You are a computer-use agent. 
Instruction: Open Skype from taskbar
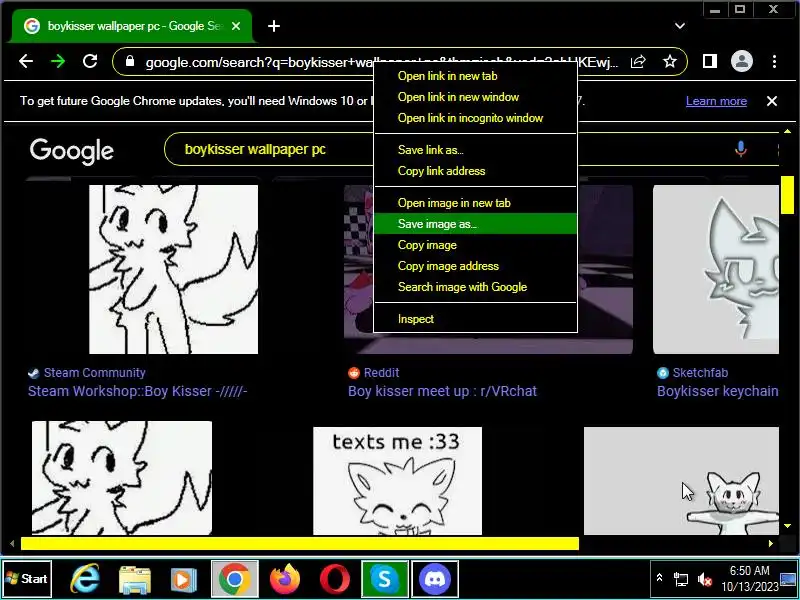385,579
